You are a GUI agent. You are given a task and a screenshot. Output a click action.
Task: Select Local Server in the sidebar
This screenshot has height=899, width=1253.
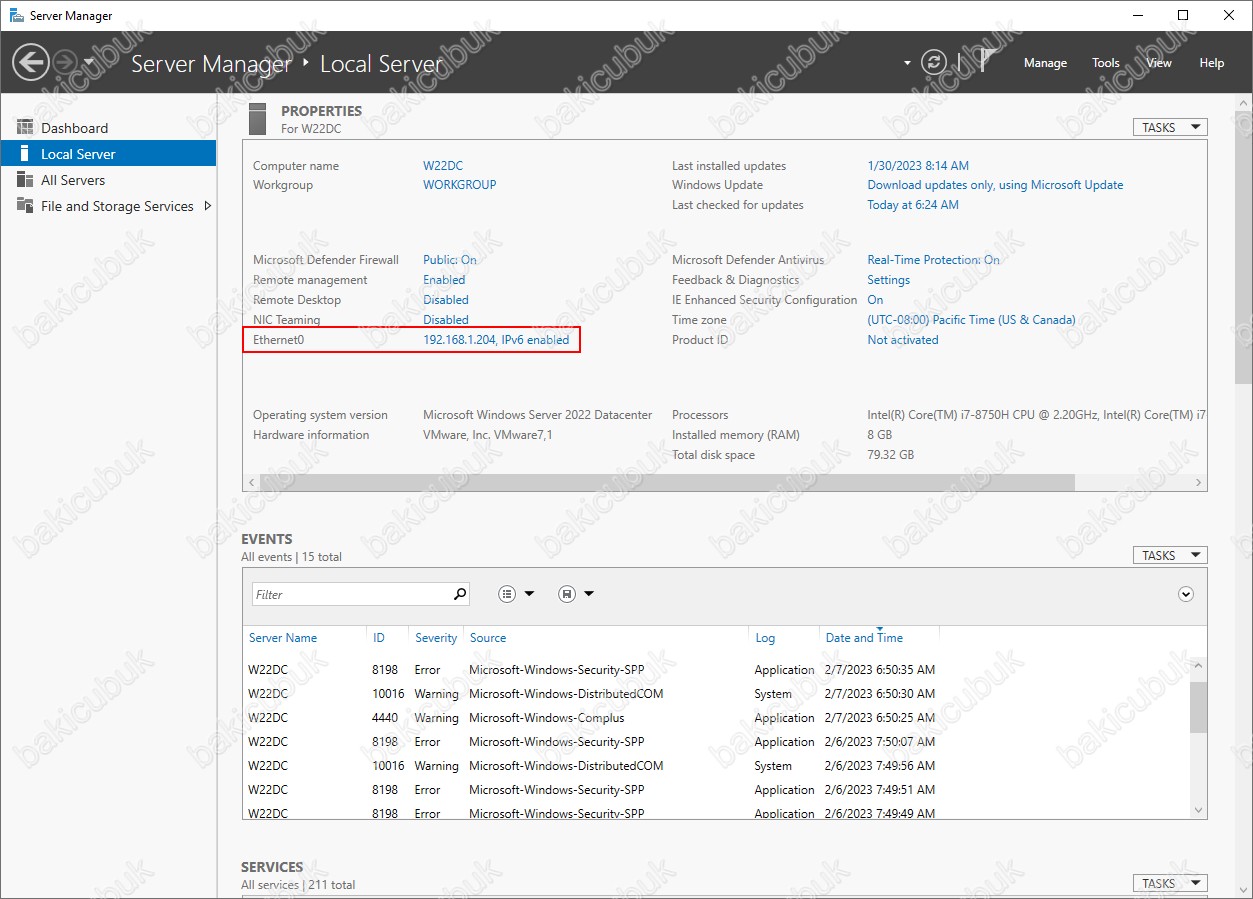[108, 154]
